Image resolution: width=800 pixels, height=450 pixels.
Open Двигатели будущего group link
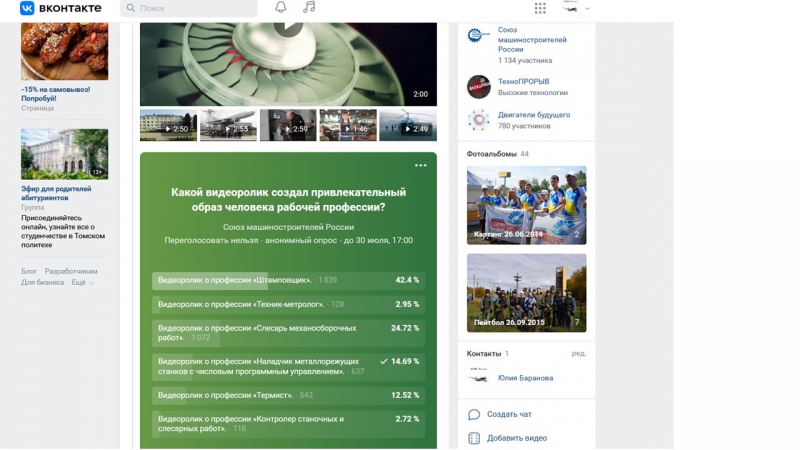[534, 115]
